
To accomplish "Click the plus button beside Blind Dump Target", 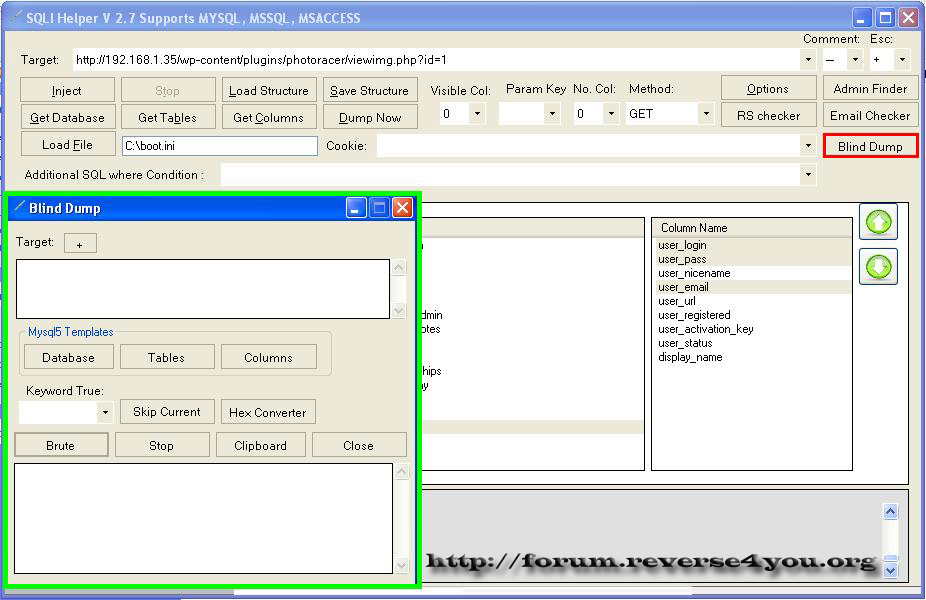I will pyautogui.click(x=80, y=243).
